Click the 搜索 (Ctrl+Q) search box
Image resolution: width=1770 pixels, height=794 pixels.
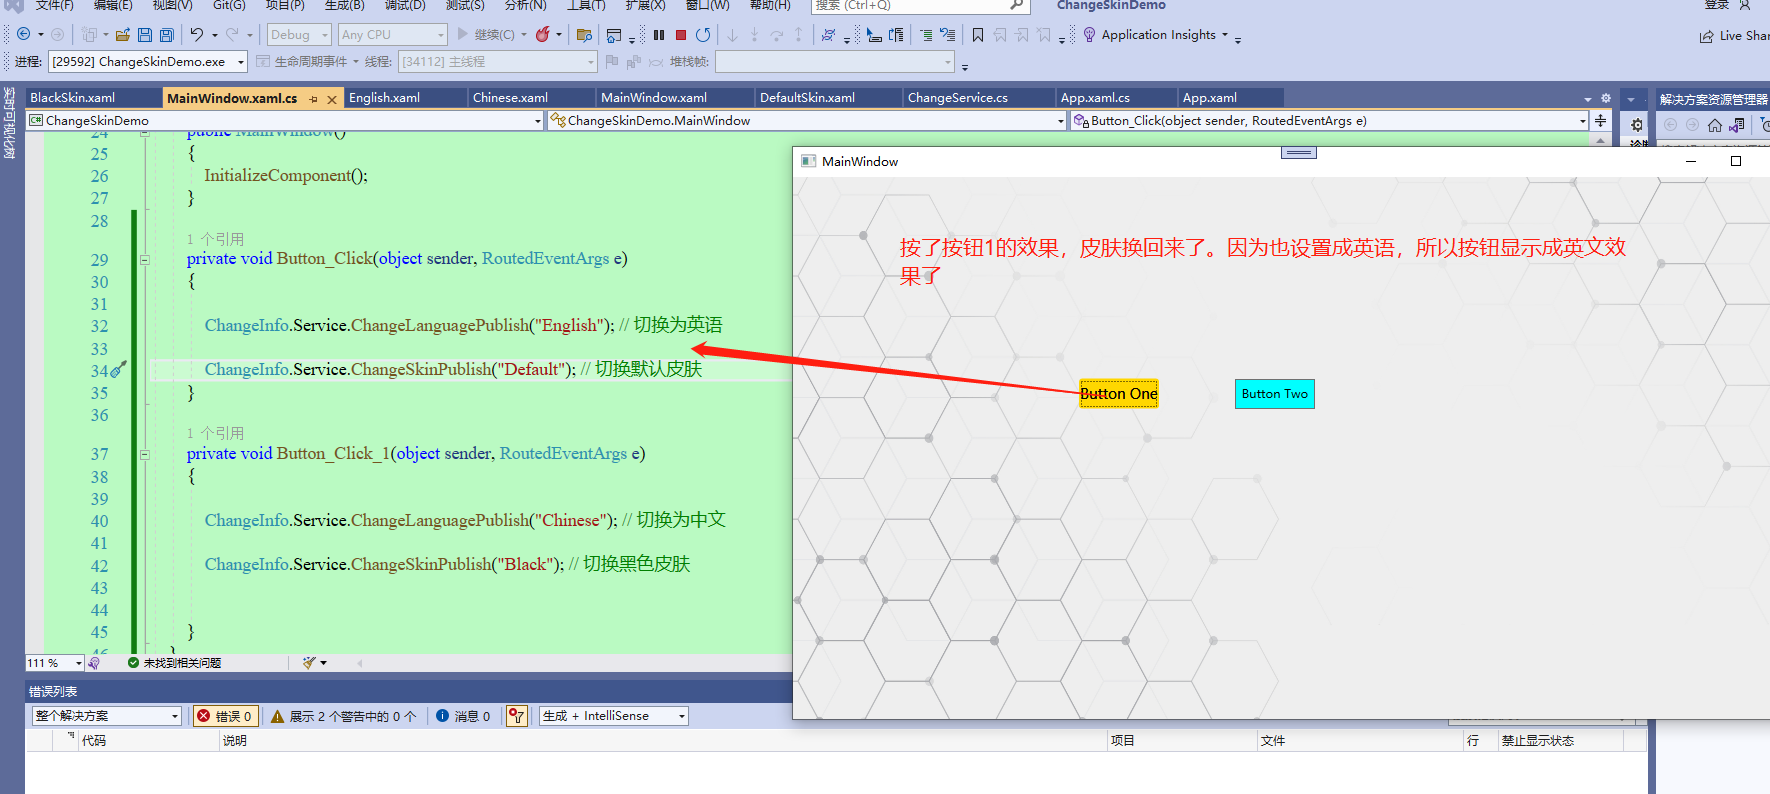920,5
